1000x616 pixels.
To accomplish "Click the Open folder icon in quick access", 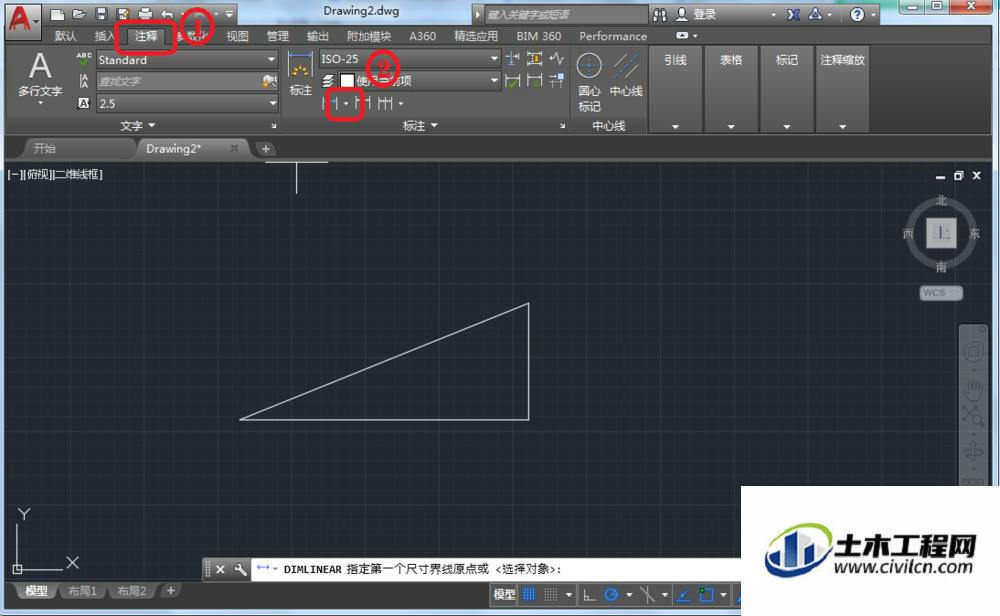I will point(78,14).
